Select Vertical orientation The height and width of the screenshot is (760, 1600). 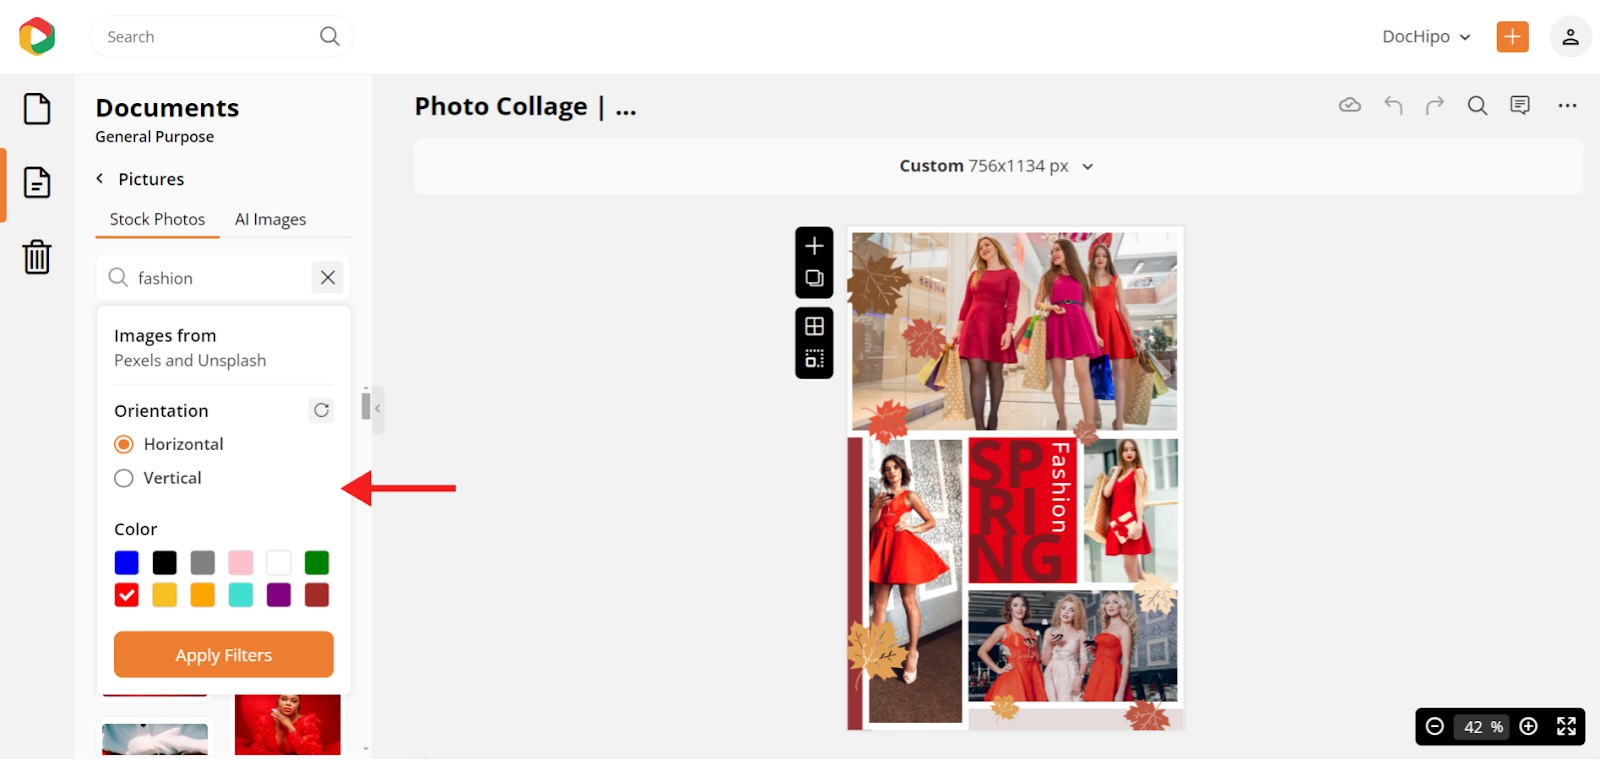point(124,478)
